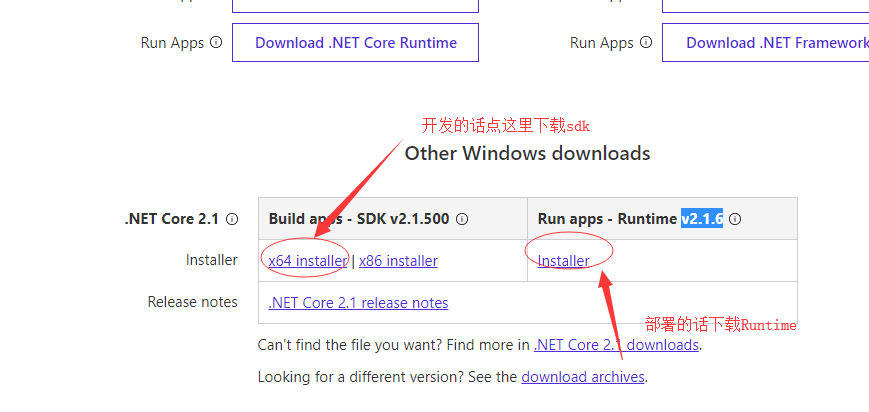The width and height of the screenshot is (869, 412).
Task: Click info icon next to .NET Core 2.1
Action: 232,219
